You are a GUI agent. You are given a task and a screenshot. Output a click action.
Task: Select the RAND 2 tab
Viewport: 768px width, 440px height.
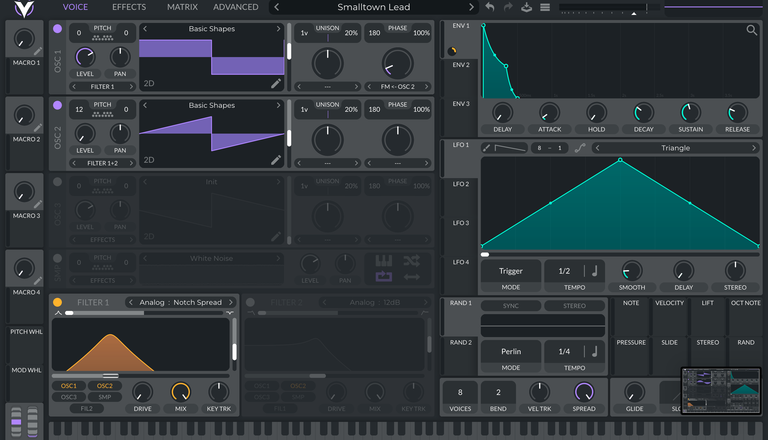[460, 342]
